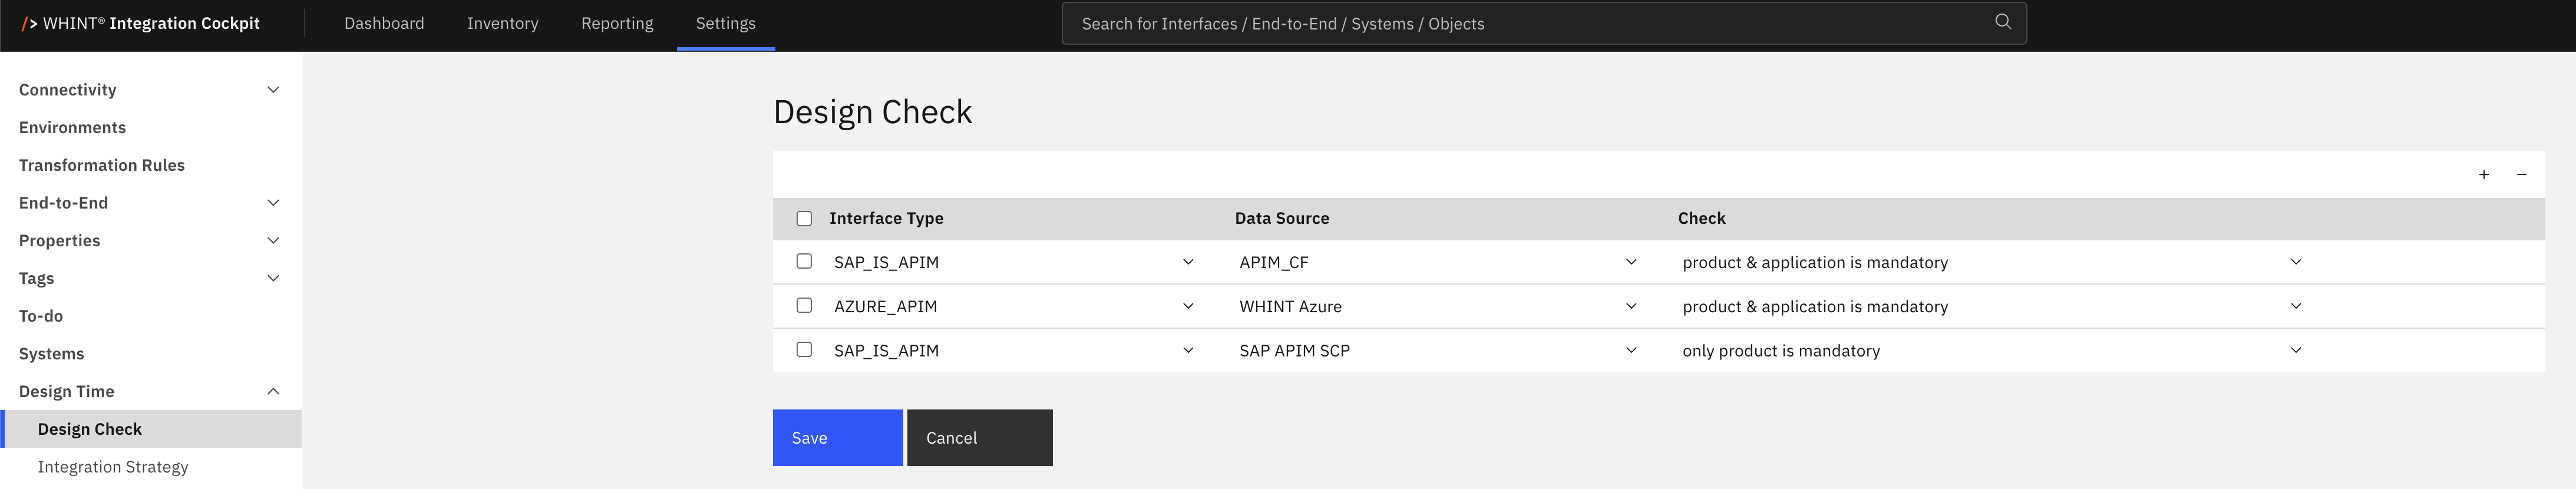Image resolution: width=2576 pixels, height=489 pixels.
Task: Remove selected design check rows
Action: tap(2522, 175)
